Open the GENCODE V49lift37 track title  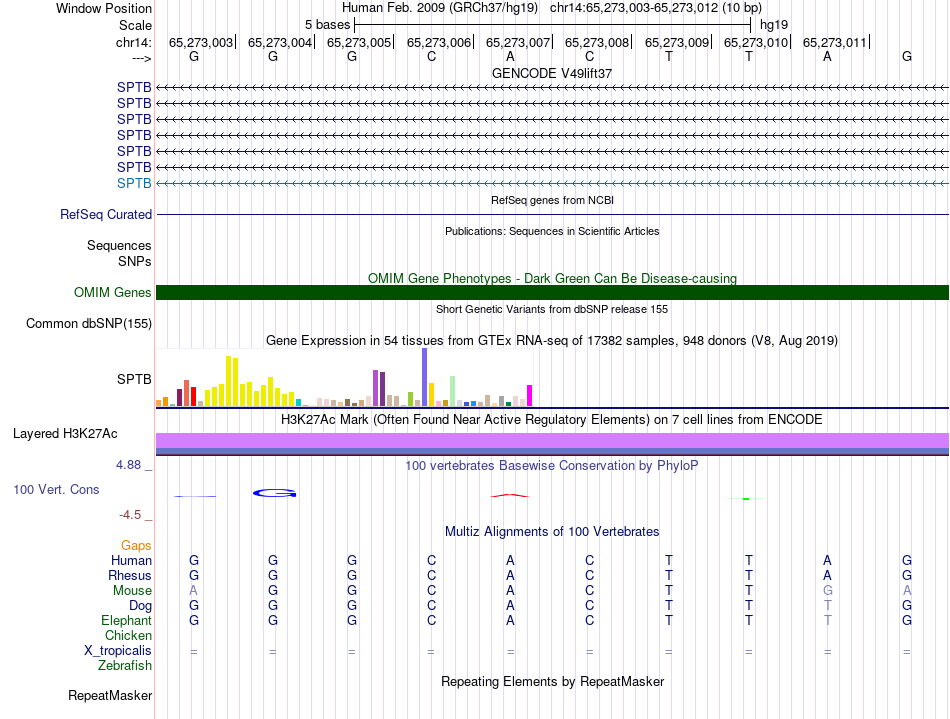(x=552, y=73)
